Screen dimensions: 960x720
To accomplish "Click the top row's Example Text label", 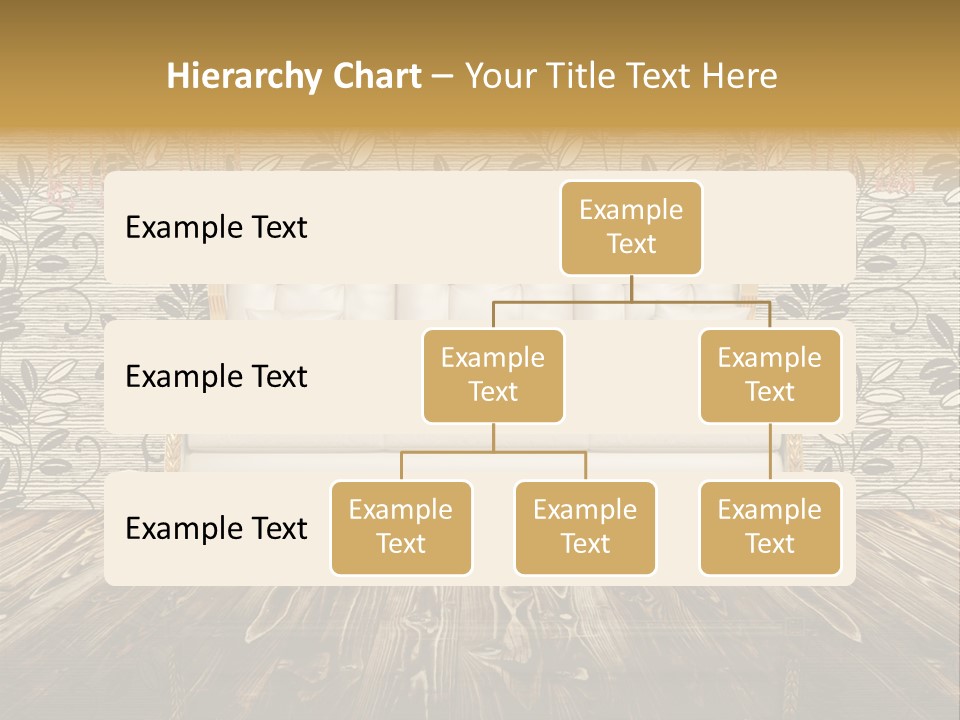I will coord(216,227).
